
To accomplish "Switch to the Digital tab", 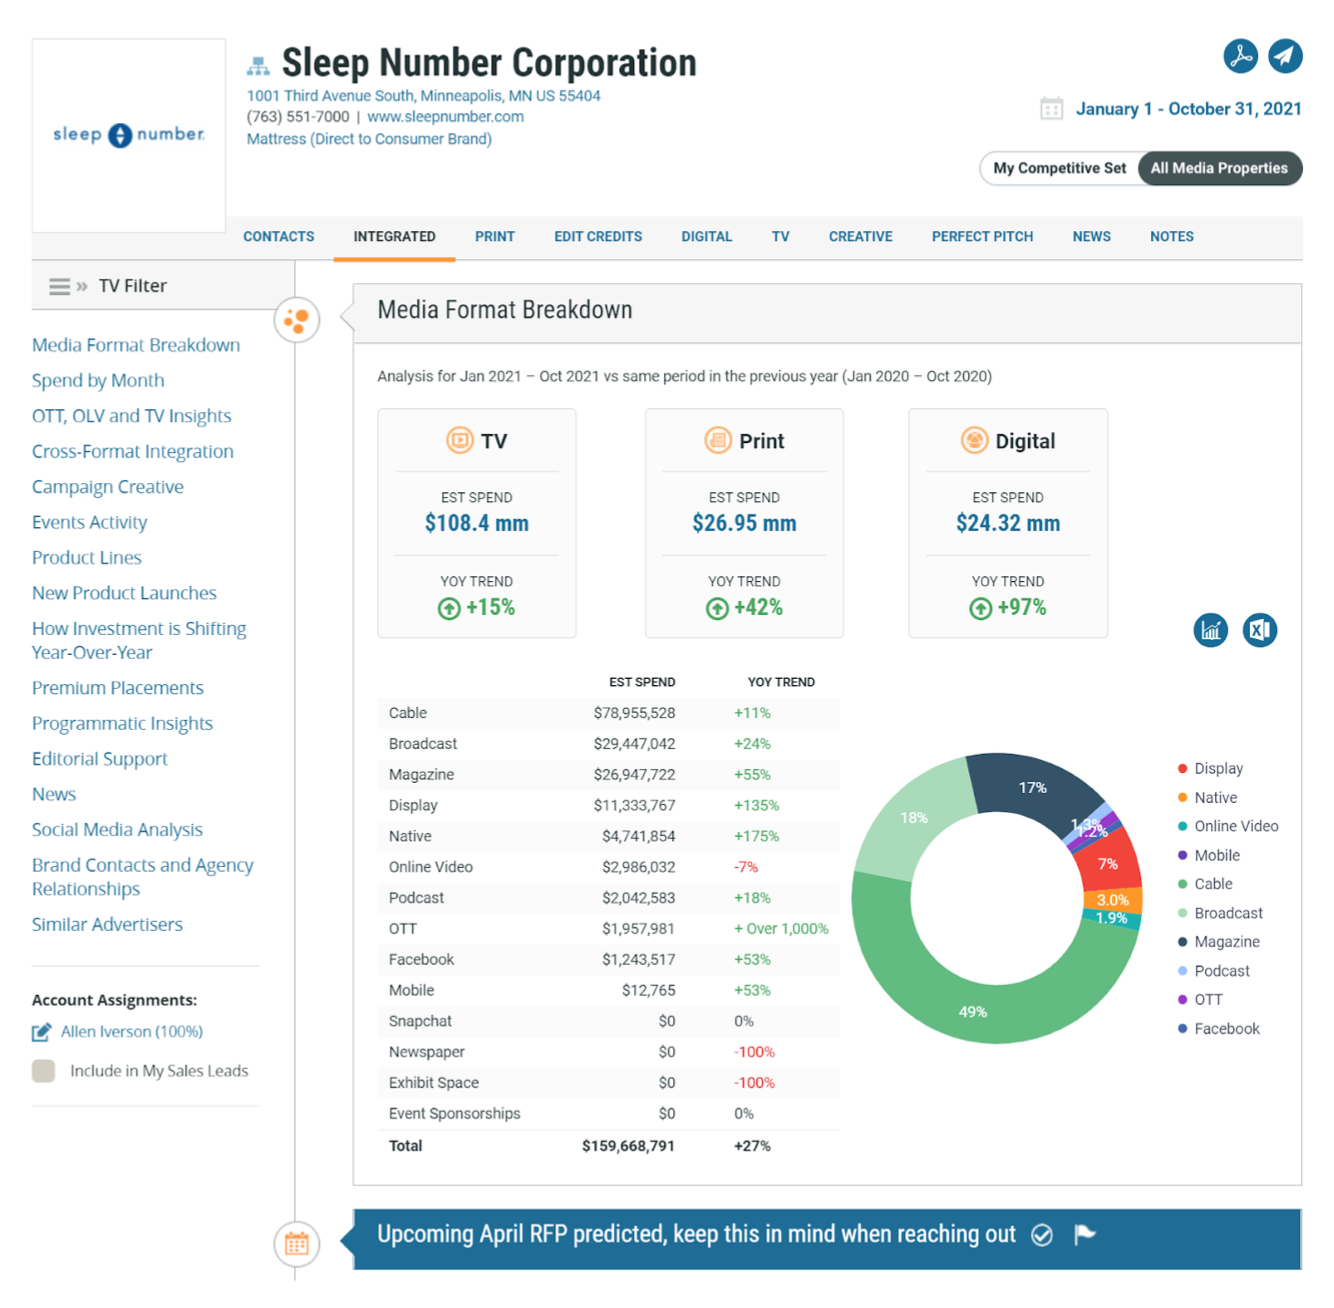I will pos(707,237).
